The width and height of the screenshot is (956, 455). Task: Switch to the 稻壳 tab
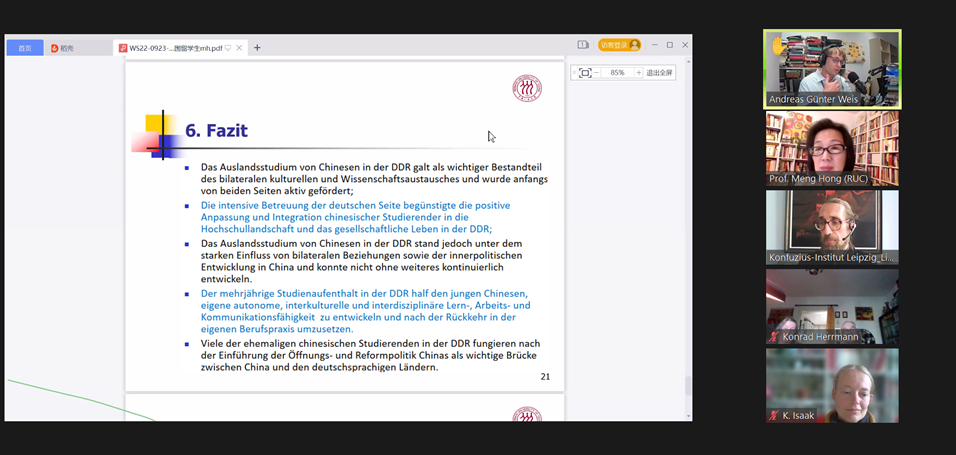(x=77, y=48)
